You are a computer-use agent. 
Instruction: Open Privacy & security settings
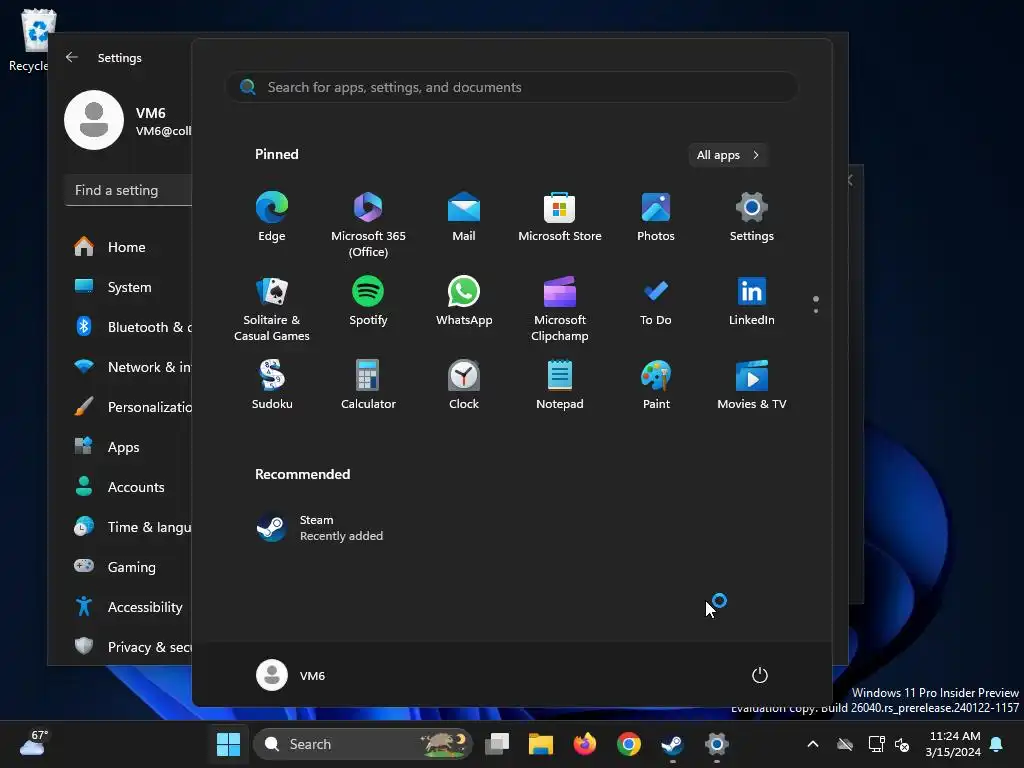tap(131, 647)
